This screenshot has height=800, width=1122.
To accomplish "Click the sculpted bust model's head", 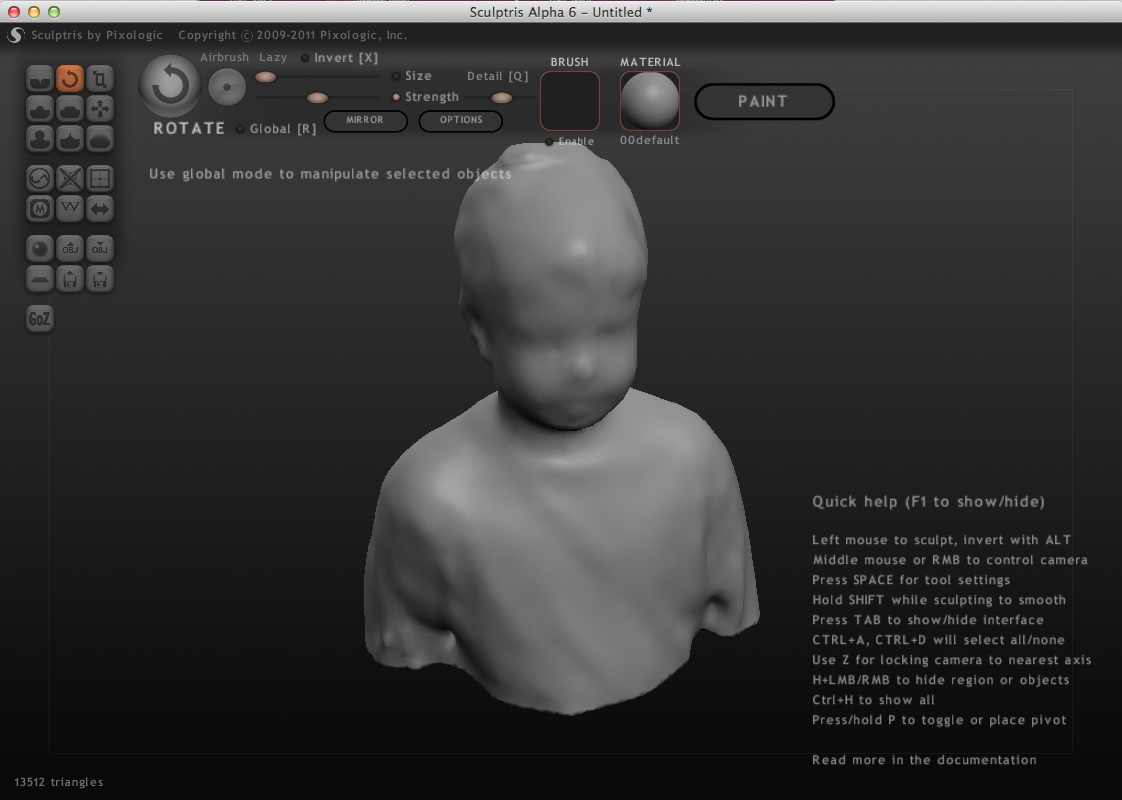I will coord(551,286).
